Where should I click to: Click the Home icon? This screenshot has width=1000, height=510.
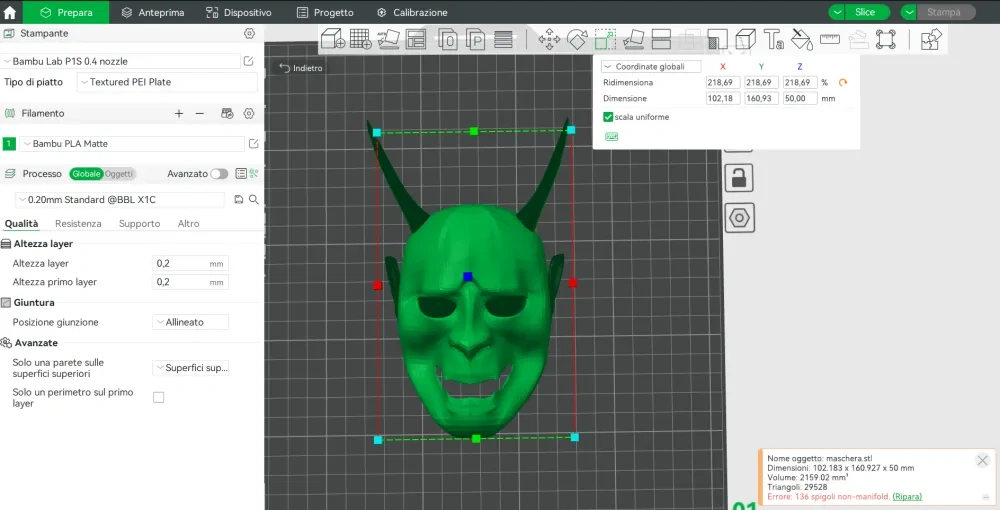click(10, 12)
